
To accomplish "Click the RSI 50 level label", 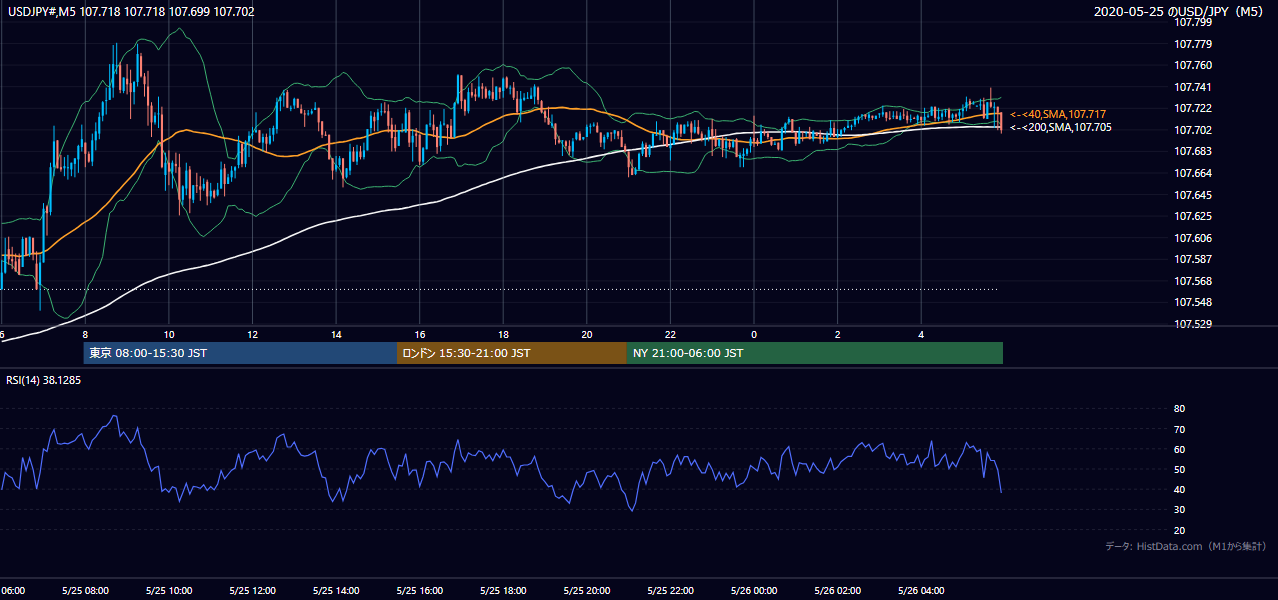I will (1179, 469).
